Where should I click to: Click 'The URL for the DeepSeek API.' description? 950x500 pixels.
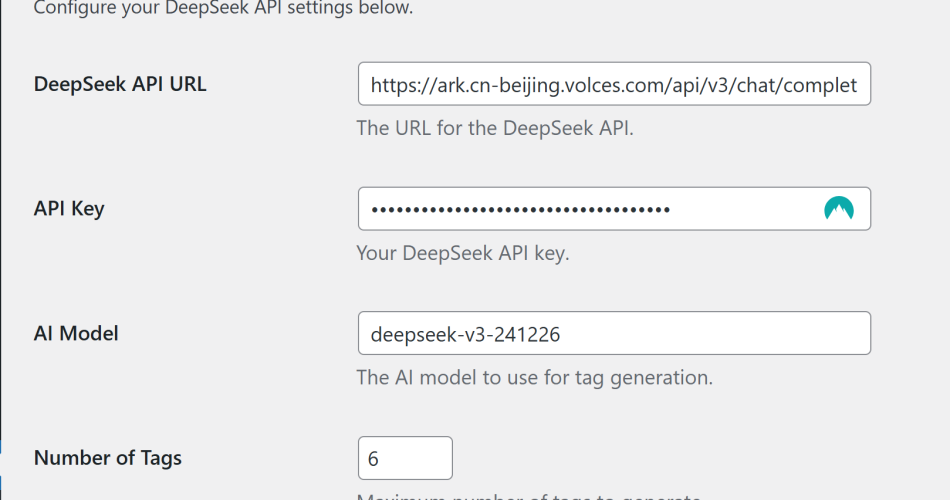pyautogui.click(x=495, y=128)
